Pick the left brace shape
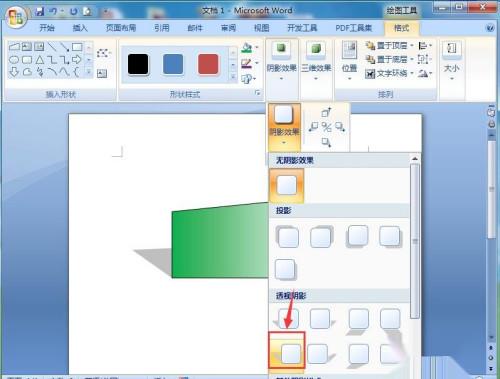 point(76,72)
